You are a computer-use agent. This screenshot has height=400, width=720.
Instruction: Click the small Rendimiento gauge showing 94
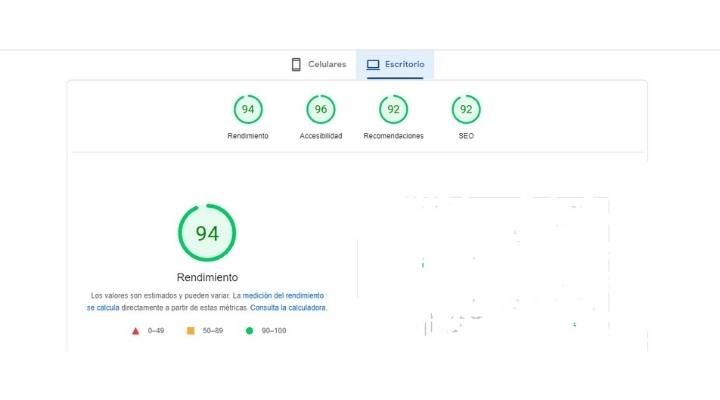tap(248, 109)
